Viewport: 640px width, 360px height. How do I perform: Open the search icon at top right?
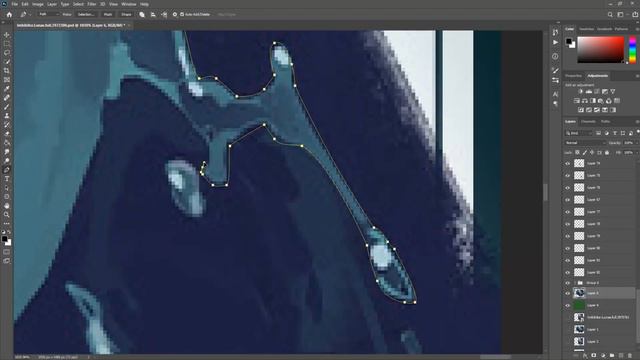(610, 15)
